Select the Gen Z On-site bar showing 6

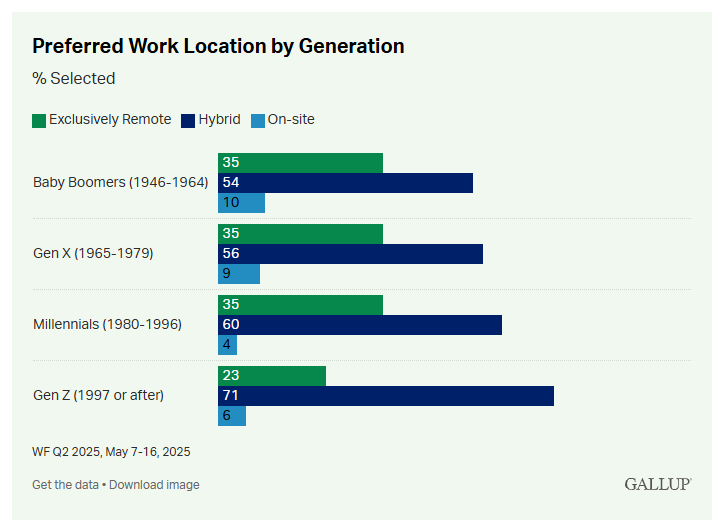pyautogui.click(x=232, y=416)
